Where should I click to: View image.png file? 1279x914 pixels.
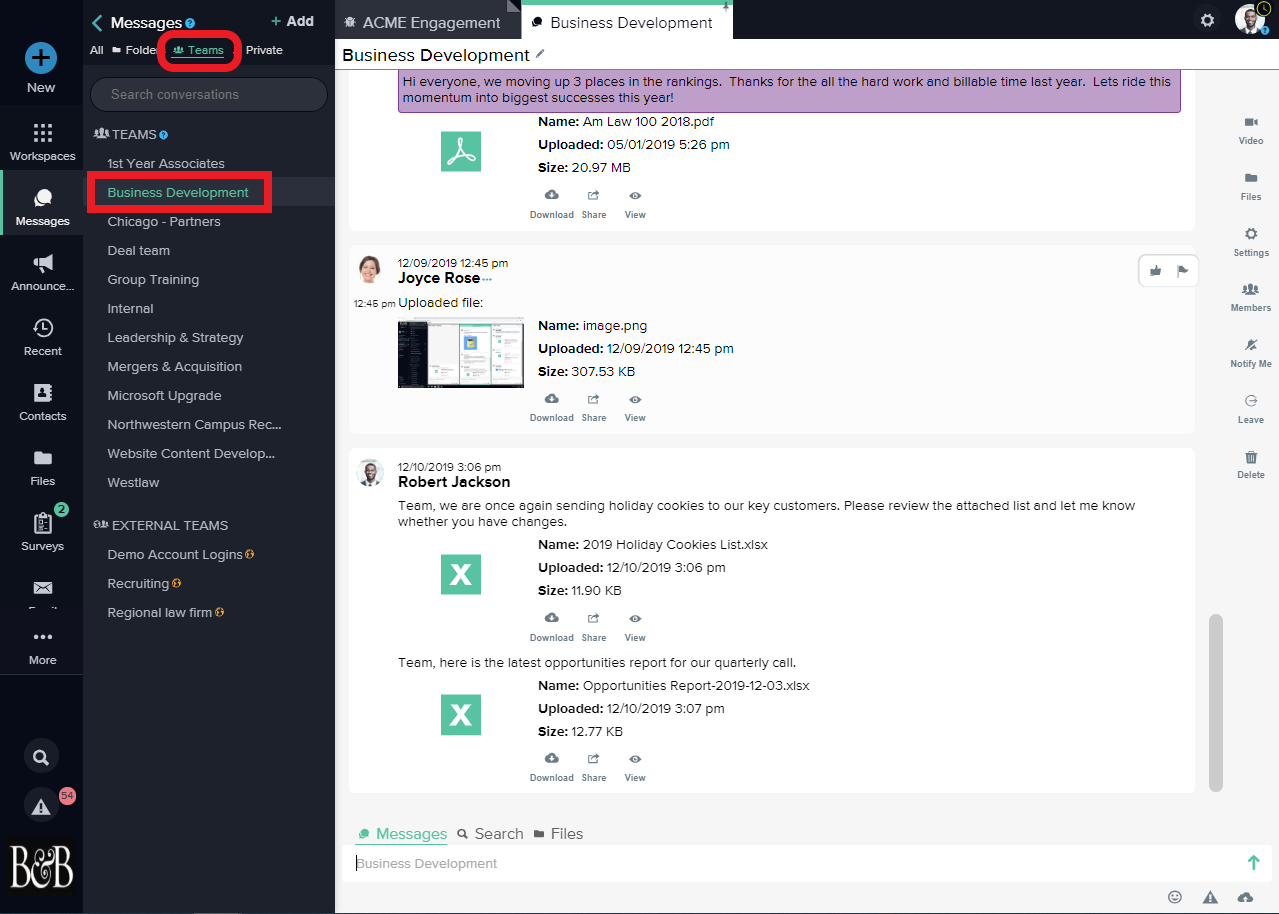(x=635, y=406)
